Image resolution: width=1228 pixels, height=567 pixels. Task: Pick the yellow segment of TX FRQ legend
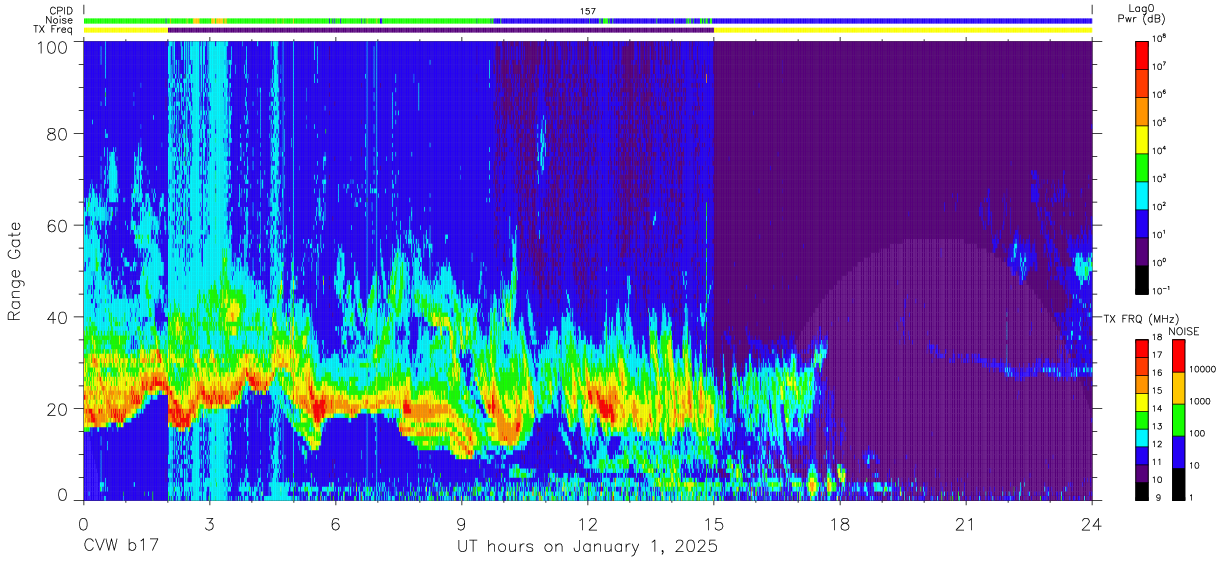click(1142, 400)
